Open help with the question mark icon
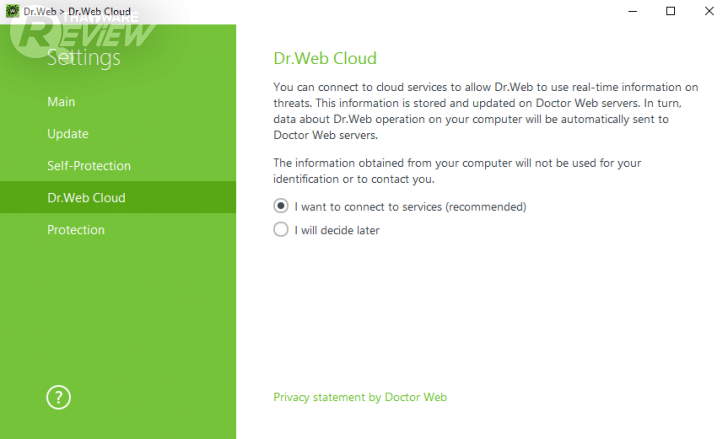 click(58, 396)
